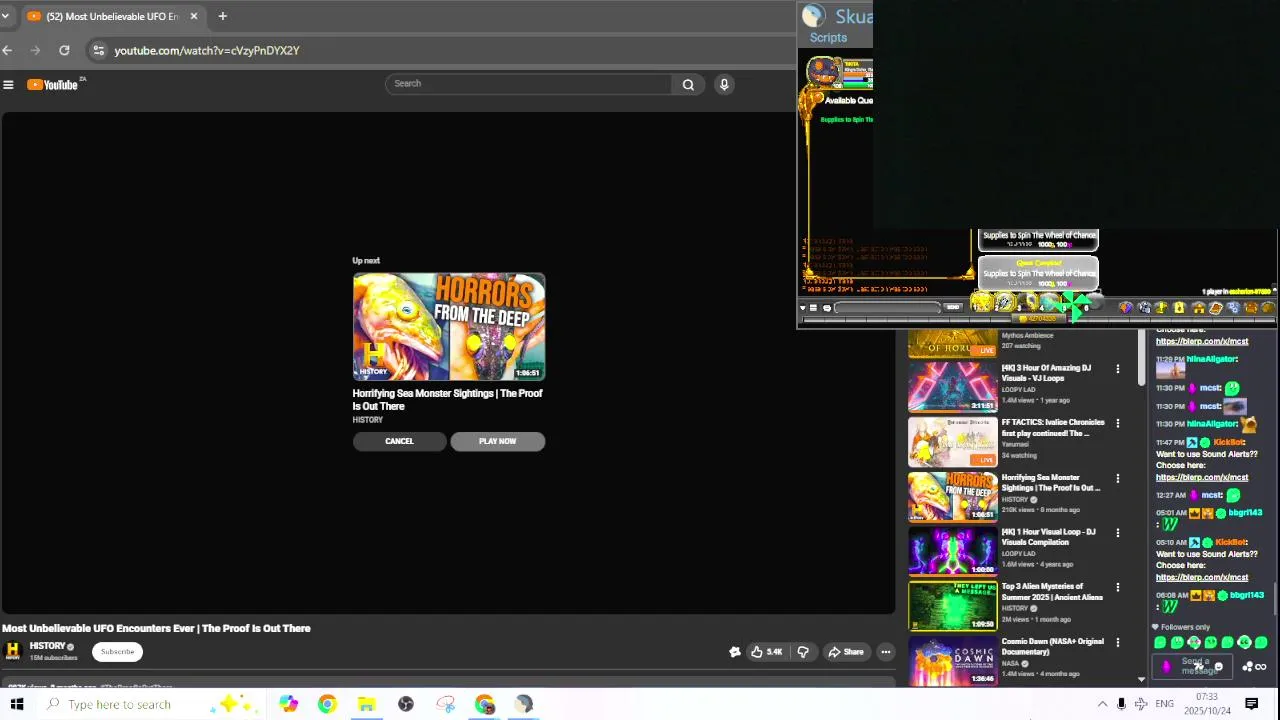1280x720 pixels.
Task: Open FF TACTICS Ivalice Chronicles title
Action: click(x=1053, y=428)
